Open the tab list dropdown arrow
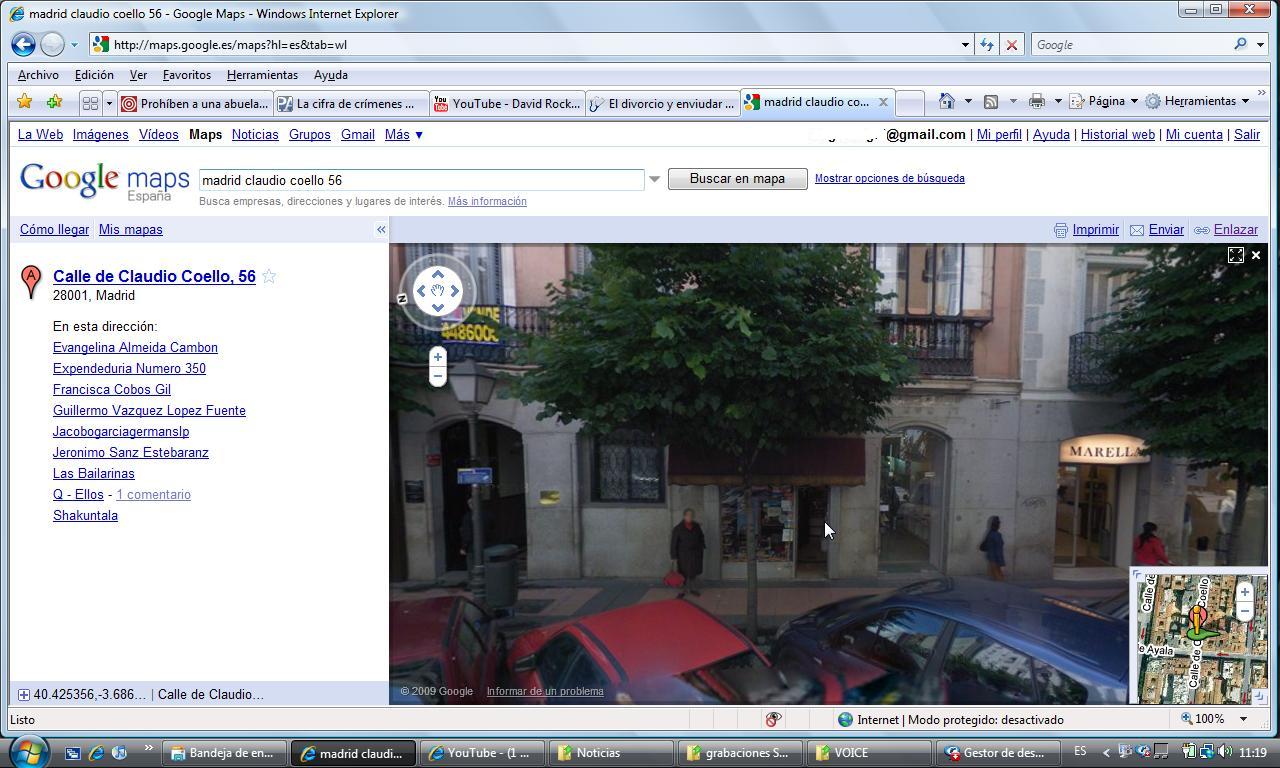1280x768 pixels. (x=109, y=103)
